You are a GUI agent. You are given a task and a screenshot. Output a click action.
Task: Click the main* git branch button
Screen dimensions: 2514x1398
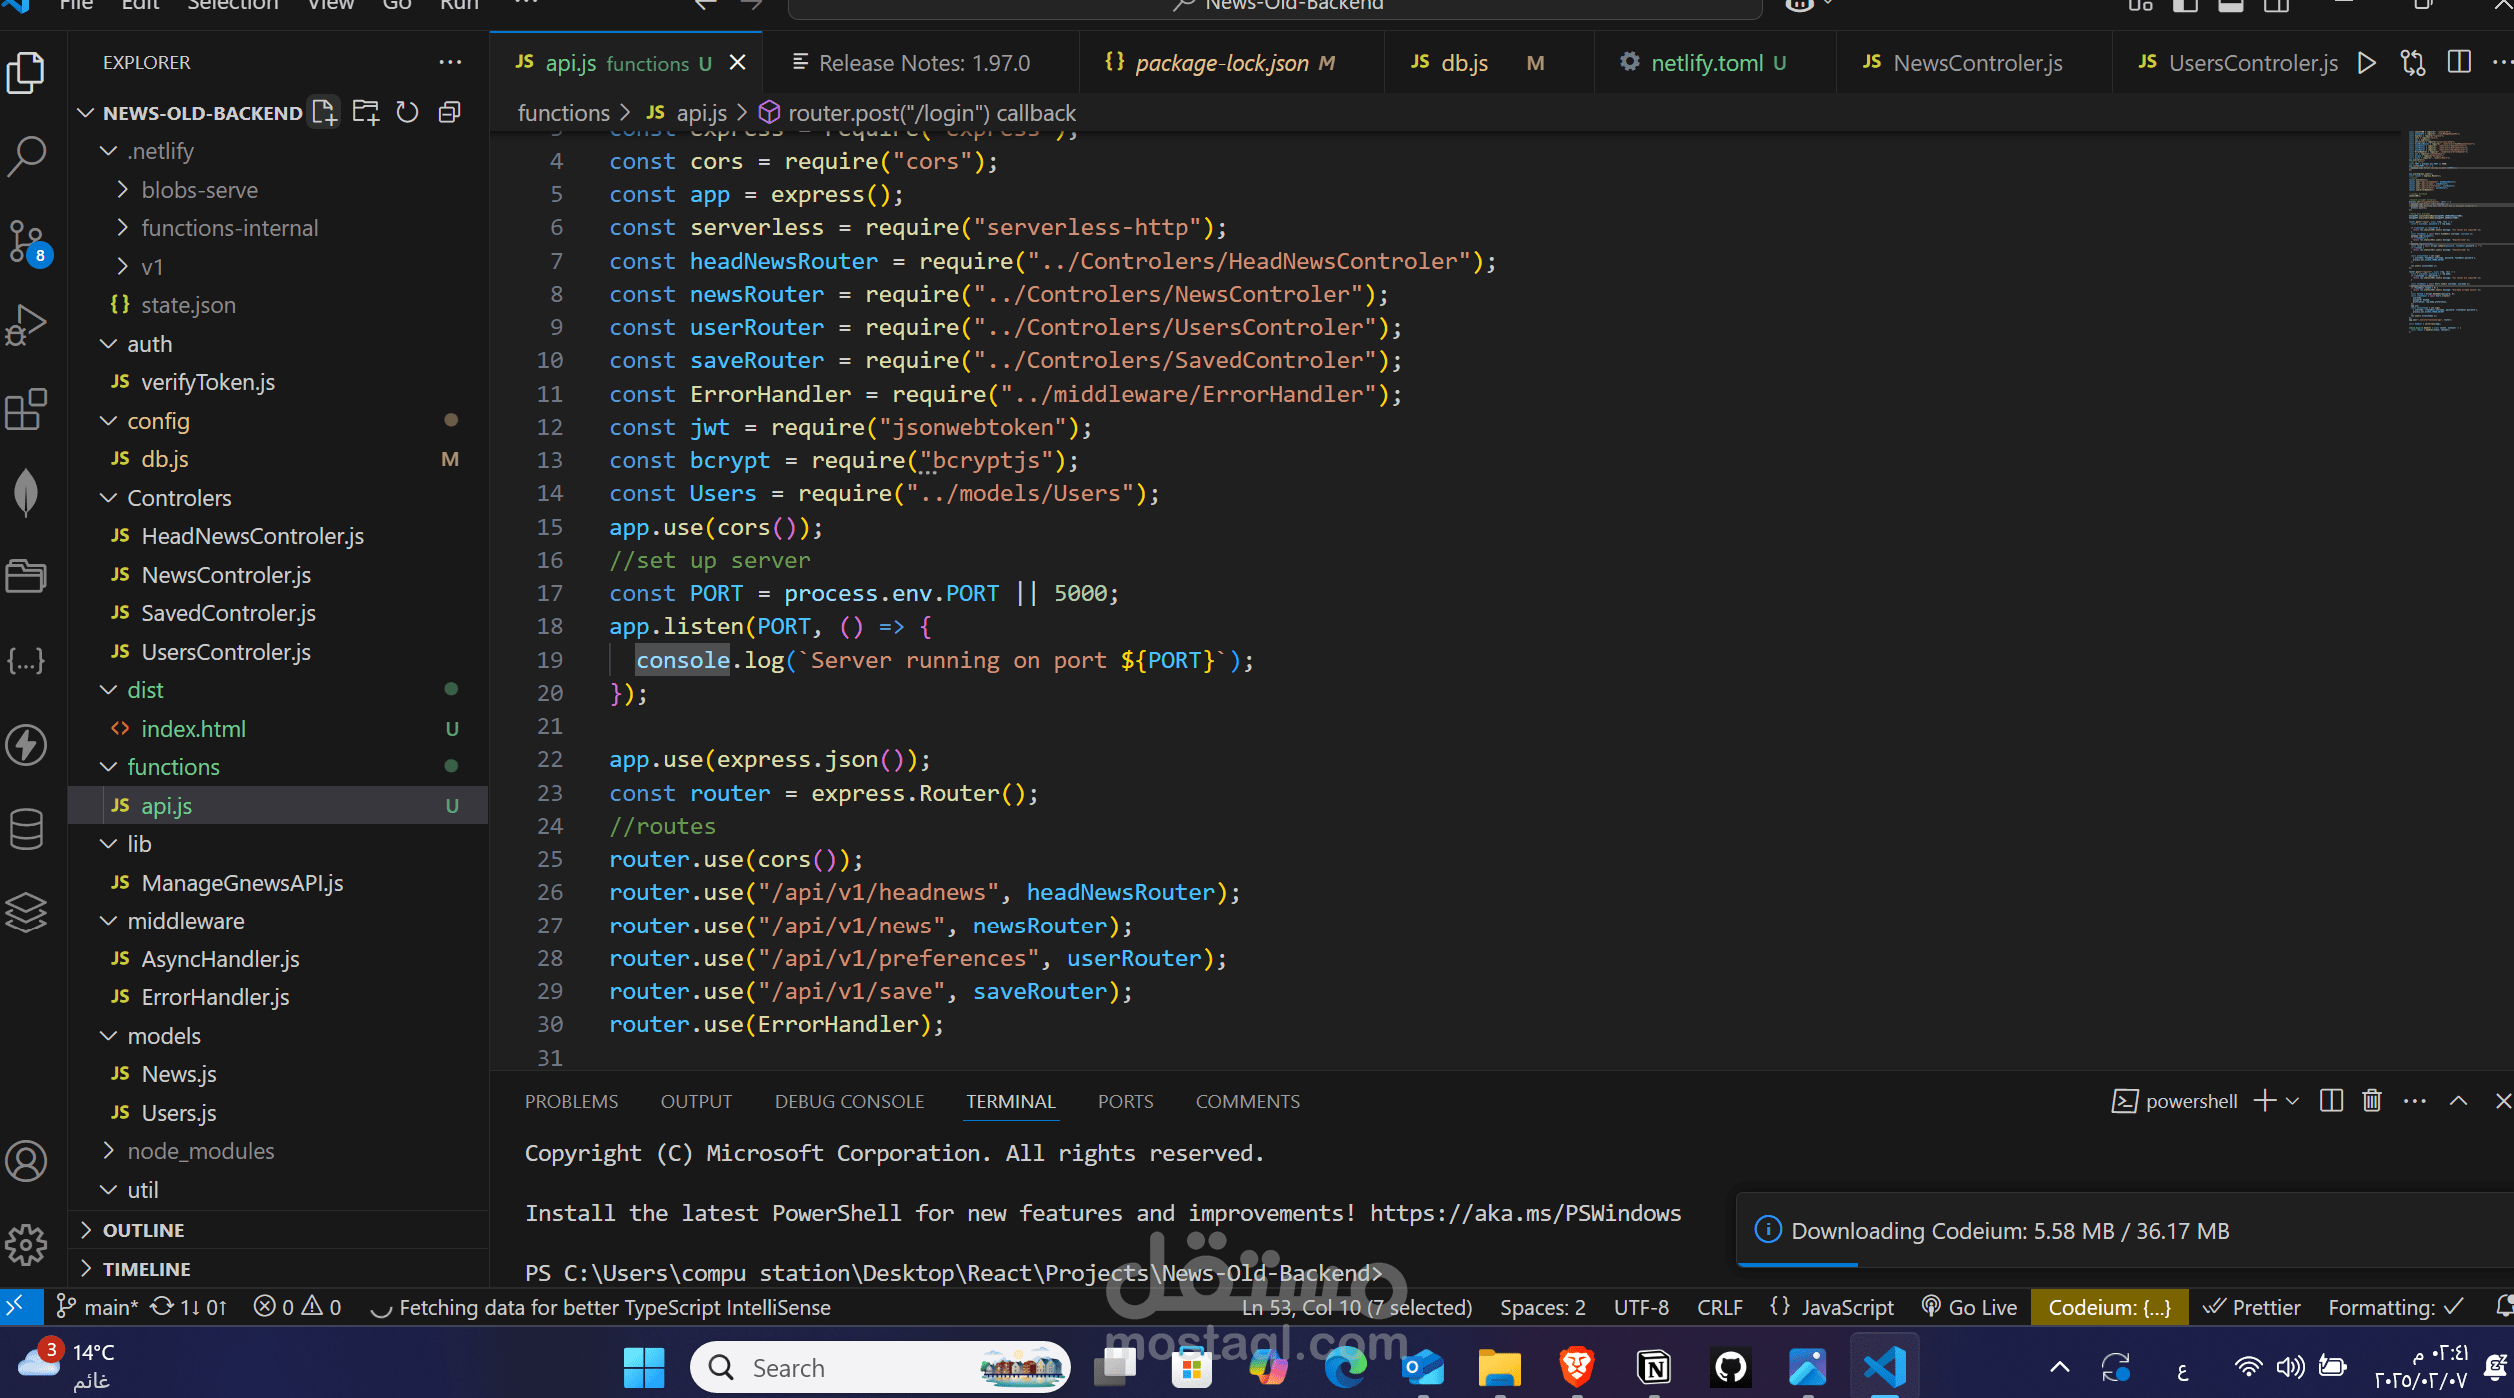click(x=98, y=1307)
